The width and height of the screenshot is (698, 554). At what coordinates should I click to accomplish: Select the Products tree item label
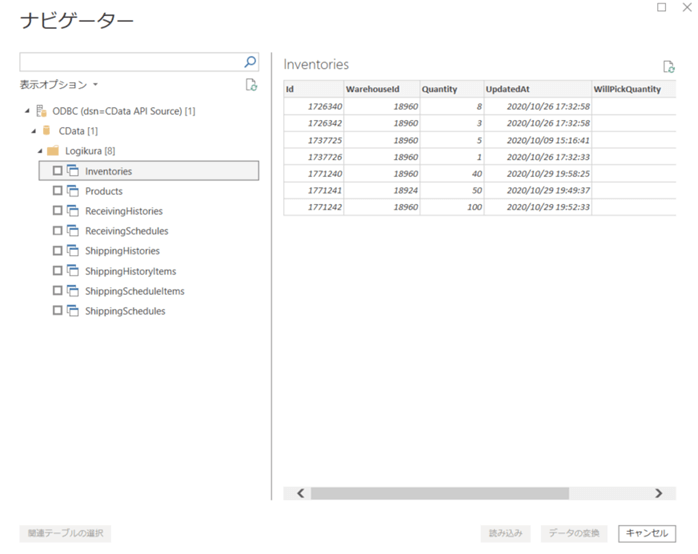tap(104, 191)
